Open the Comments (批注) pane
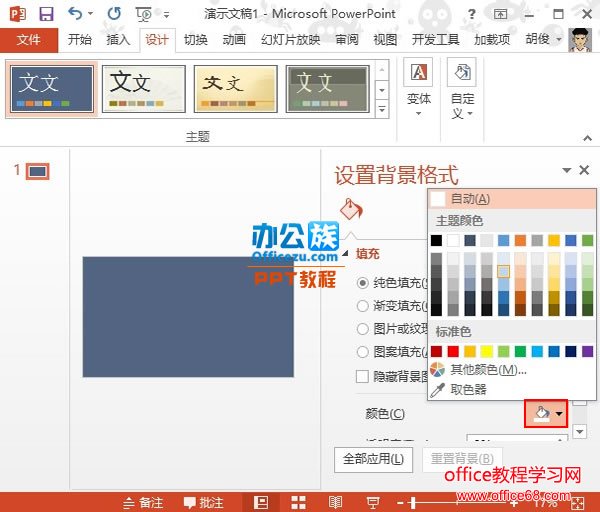Screen dimensions: 600x512 (x=203, y=502)
